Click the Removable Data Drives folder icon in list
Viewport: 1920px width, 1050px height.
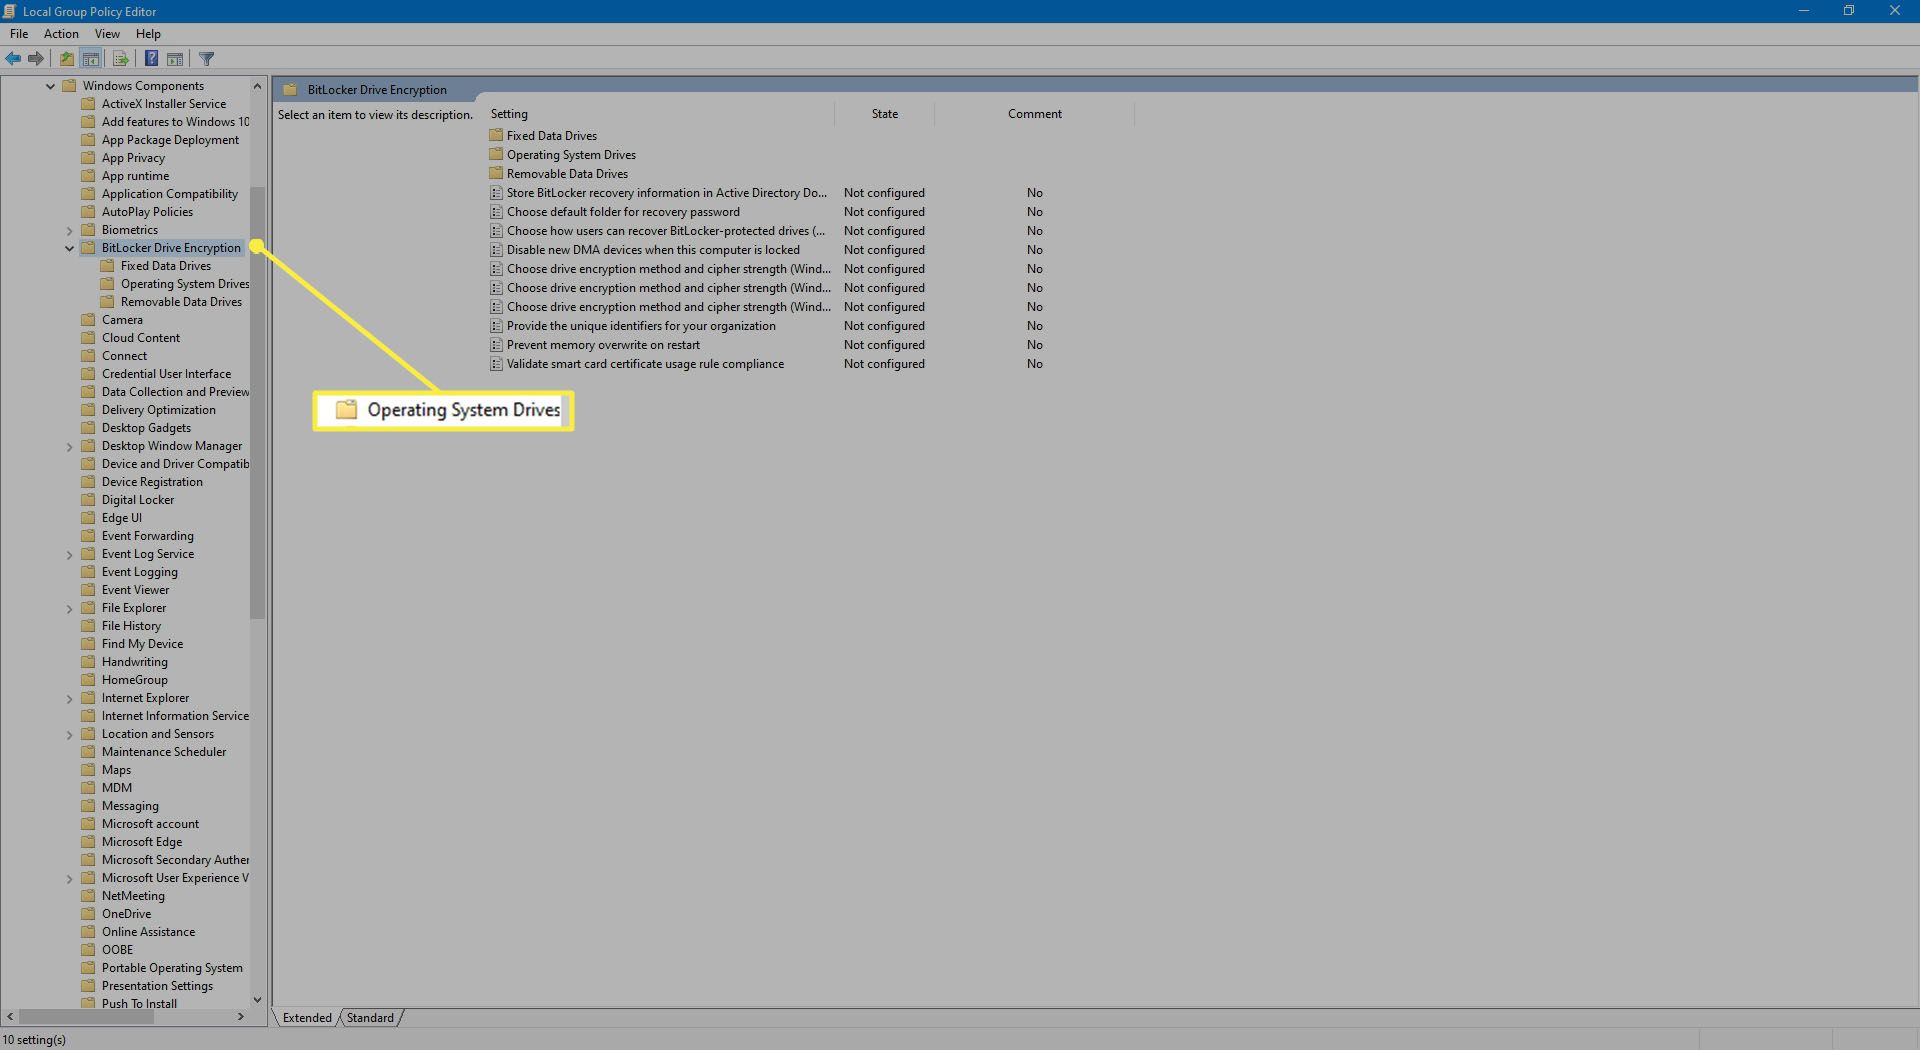[x=496, y=173]
